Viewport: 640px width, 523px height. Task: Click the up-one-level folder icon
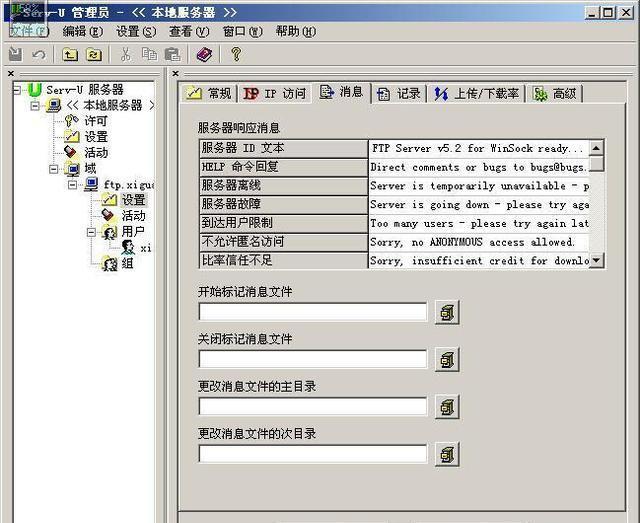pyautogui.click(x=70, y=54)
